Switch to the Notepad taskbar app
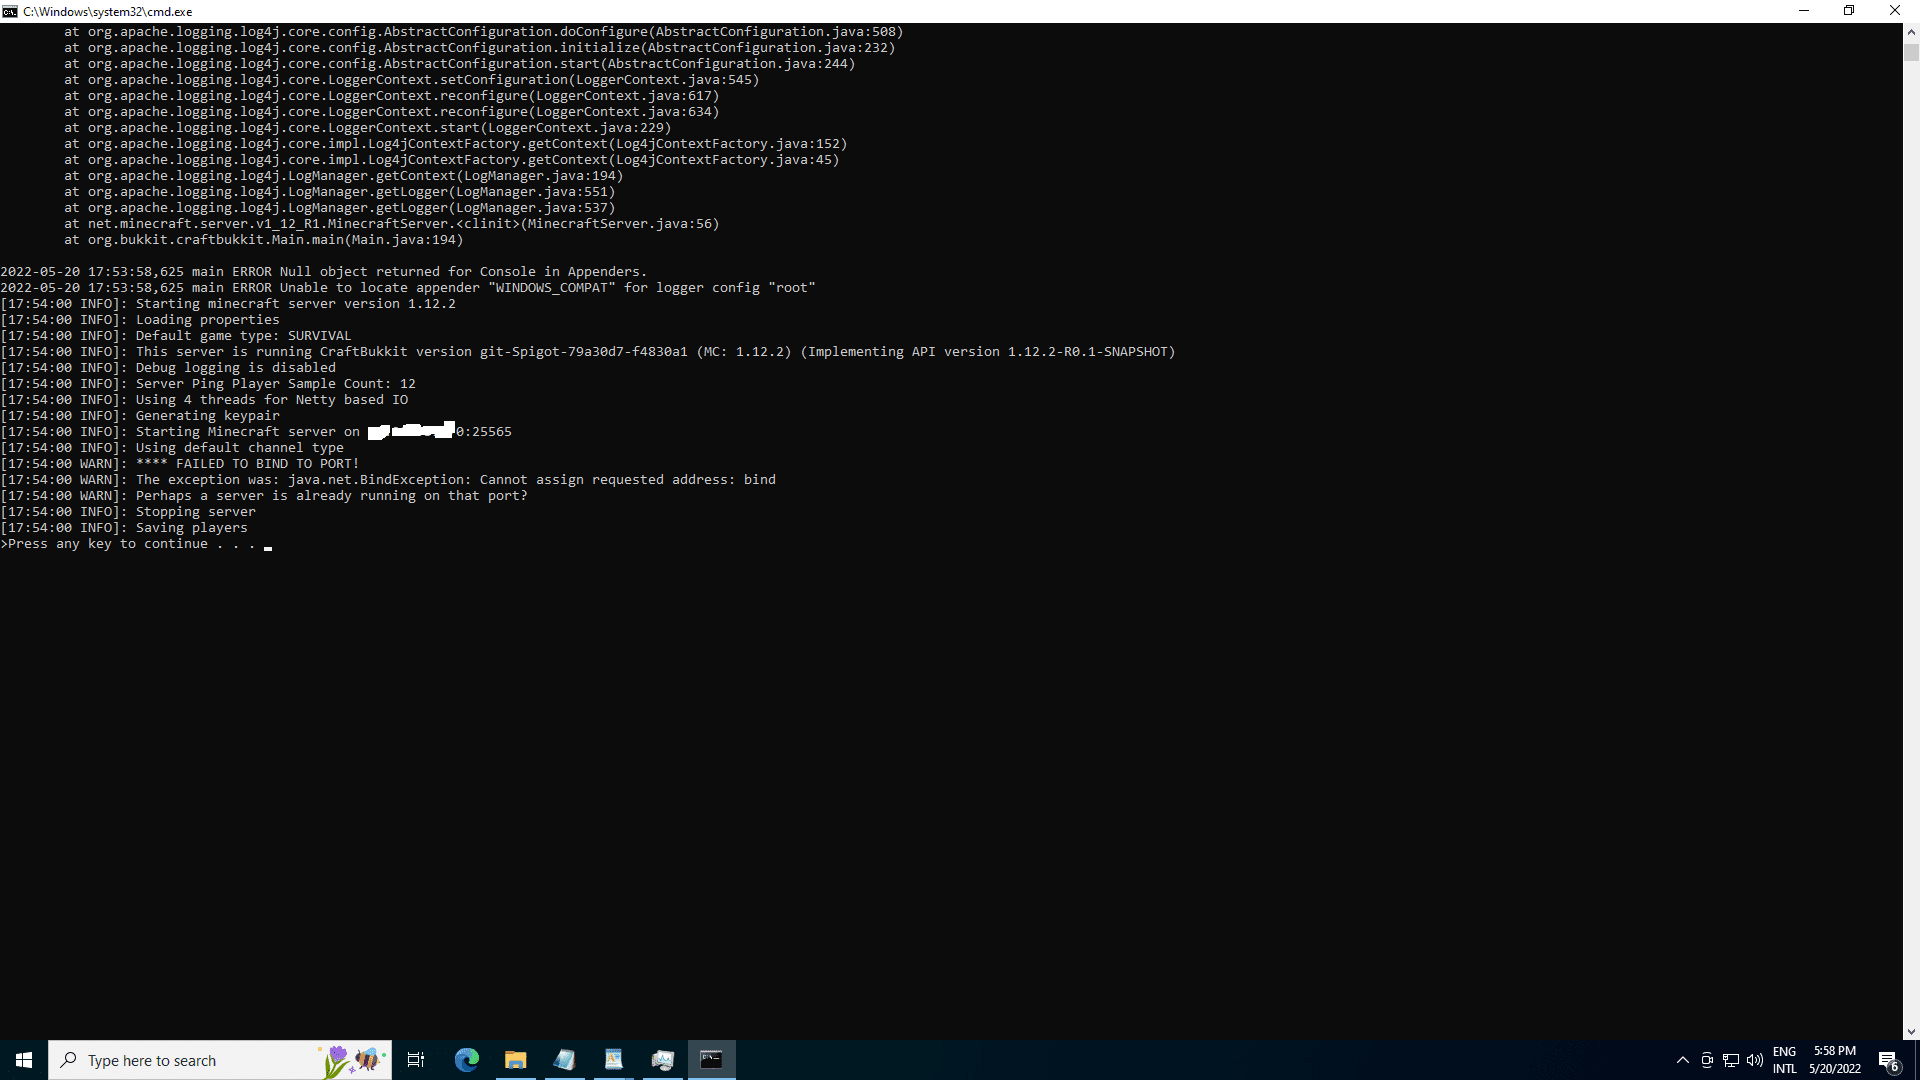1920x1080 pixels. tap(565, 1060)
